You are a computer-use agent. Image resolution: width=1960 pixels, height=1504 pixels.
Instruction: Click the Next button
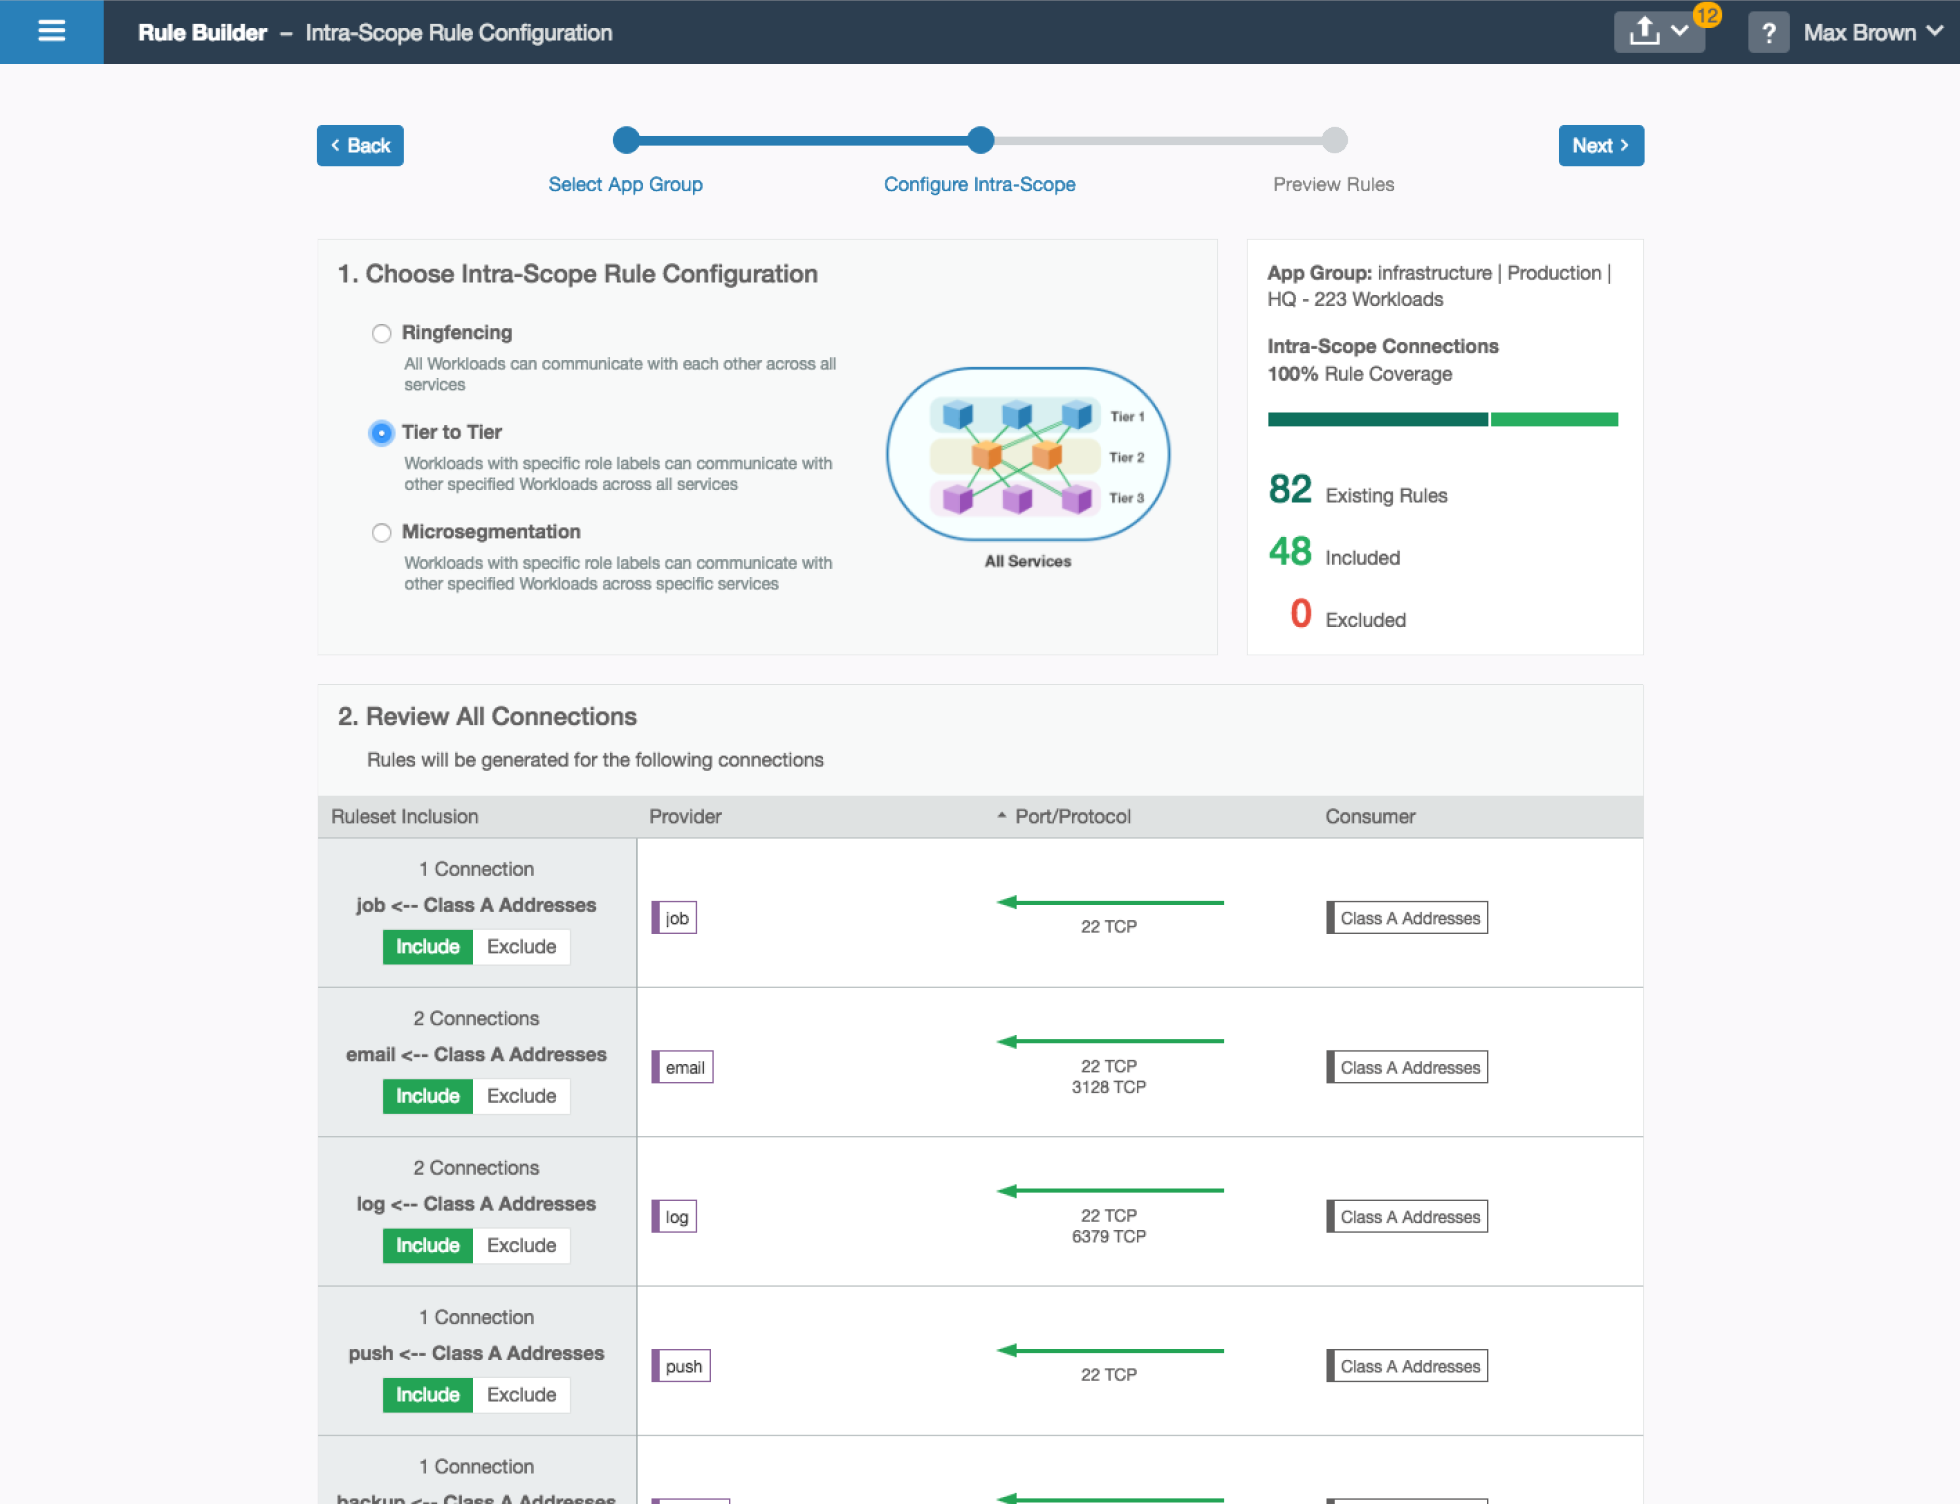[x=1600, y=145]
